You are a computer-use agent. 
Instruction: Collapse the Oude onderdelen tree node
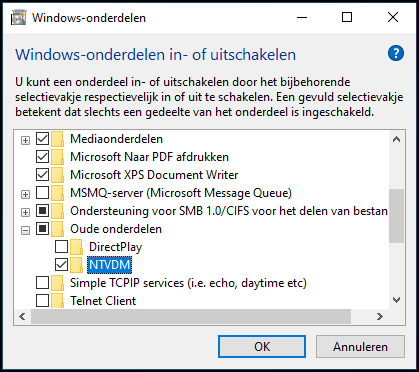click(25, 230)
